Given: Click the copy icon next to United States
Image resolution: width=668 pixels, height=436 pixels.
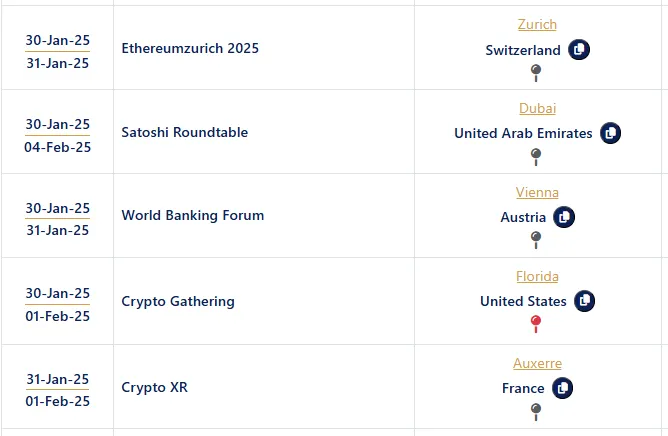Looking at the screenshot, I should 584,300.
